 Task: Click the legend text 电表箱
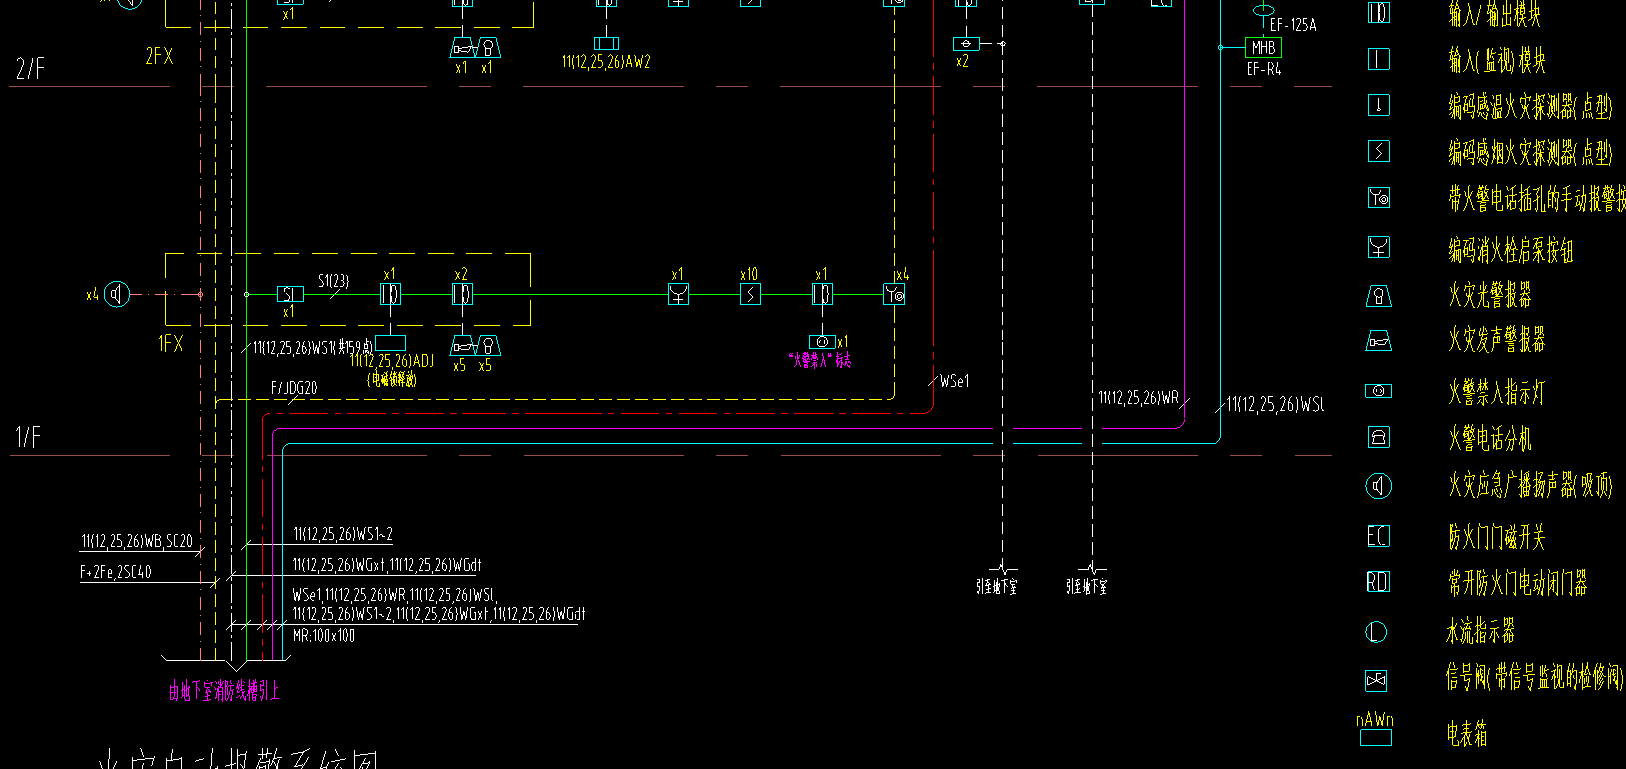click(1467, 734)
